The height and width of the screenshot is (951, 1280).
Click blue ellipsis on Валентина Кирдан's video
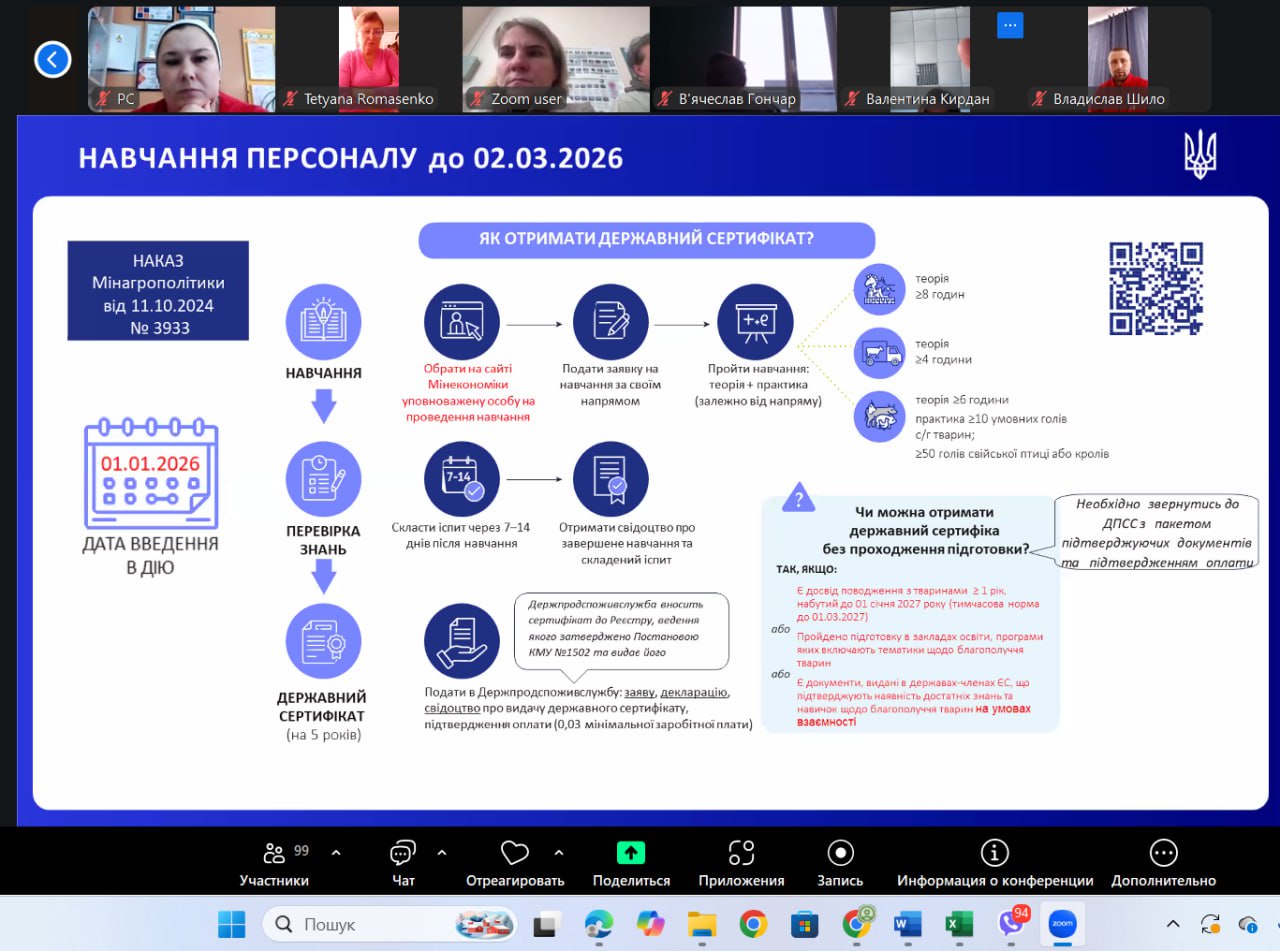click(1010, 26)
